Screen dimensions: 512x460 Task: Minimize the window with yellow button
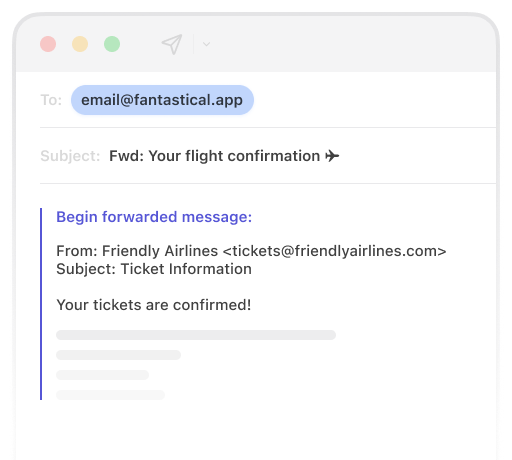point(80,44)
